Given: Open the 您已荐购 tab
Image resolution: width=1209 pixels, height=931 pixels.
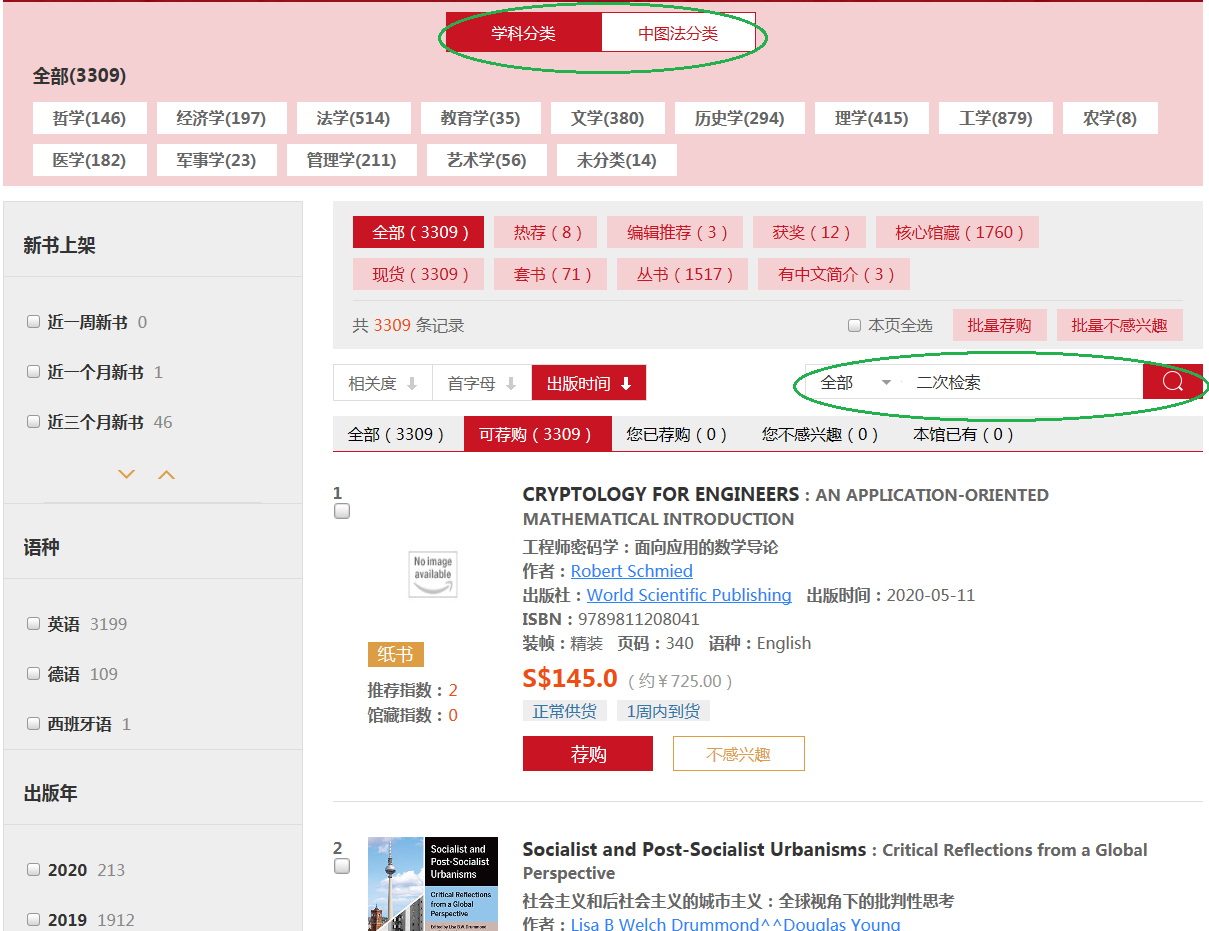Looking at the screenshot, I should point(676,434).
